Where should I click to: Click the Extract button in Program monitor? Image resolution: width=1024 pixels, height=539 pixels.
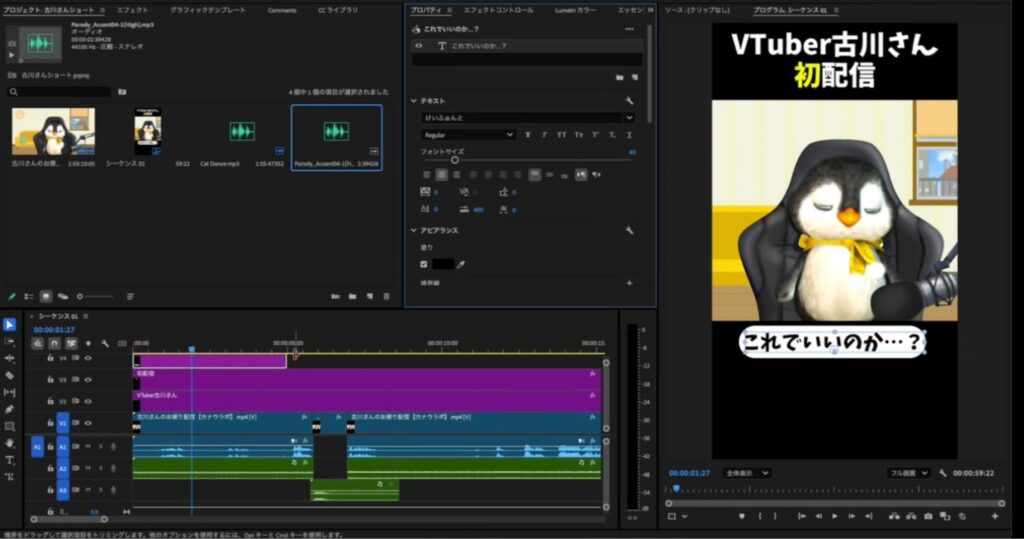tap(911, 516)
